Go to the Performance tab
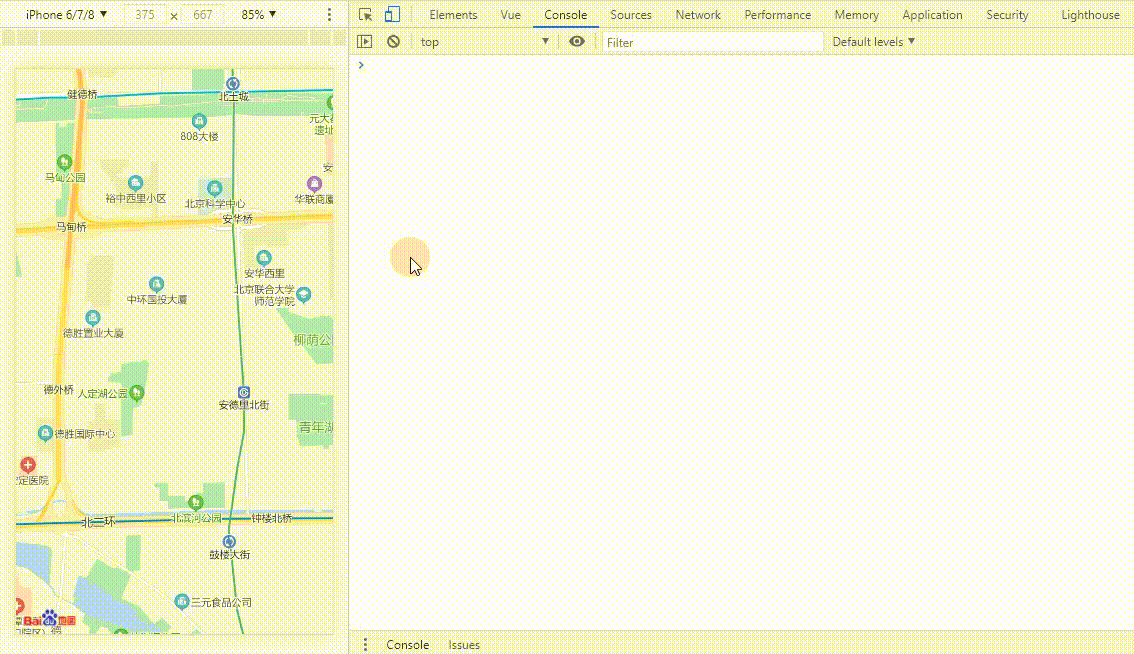 click(x=777, y=14)
